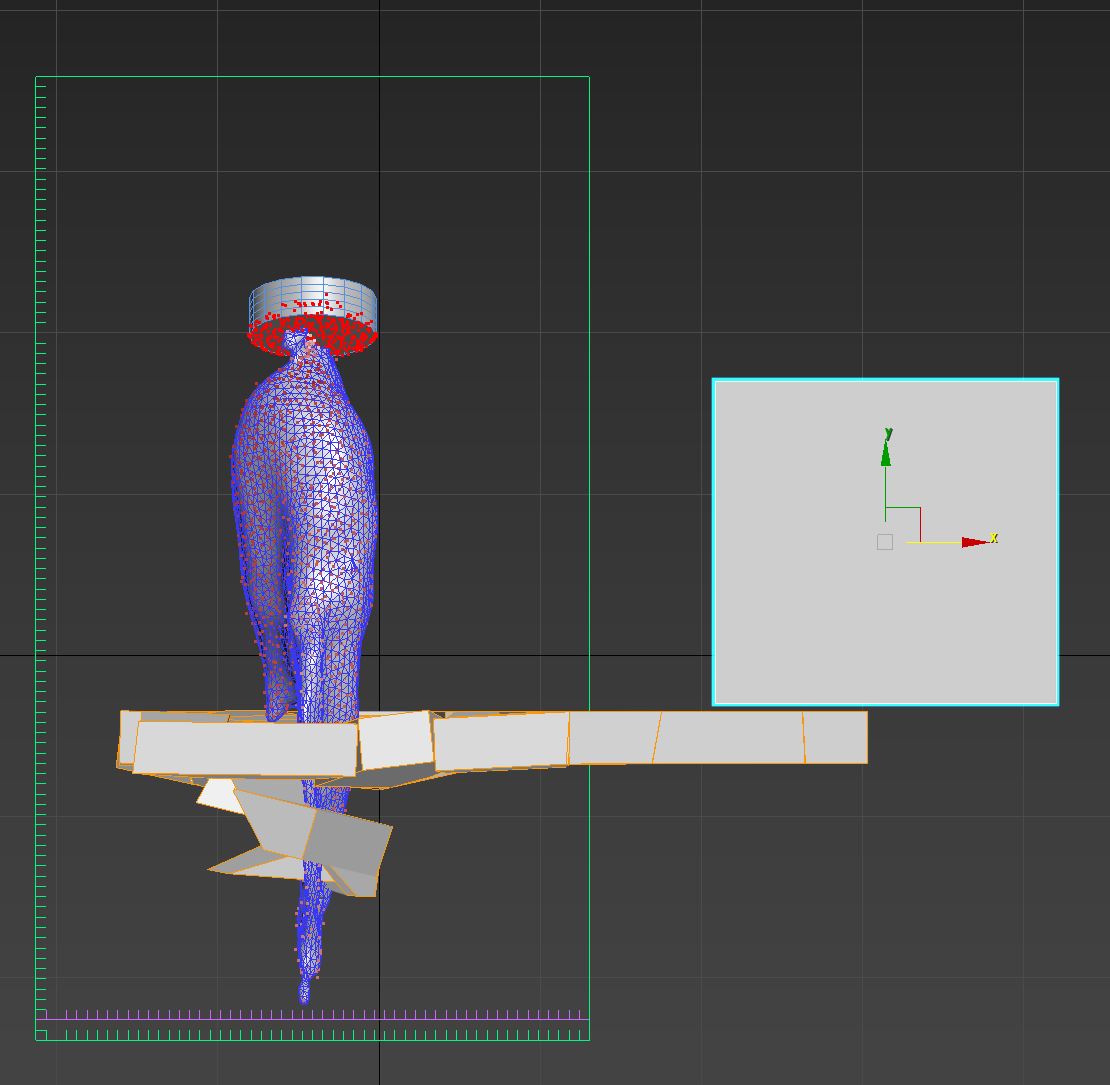Click the red X-axis arrow of the gizmo

[x=974, y=542]
